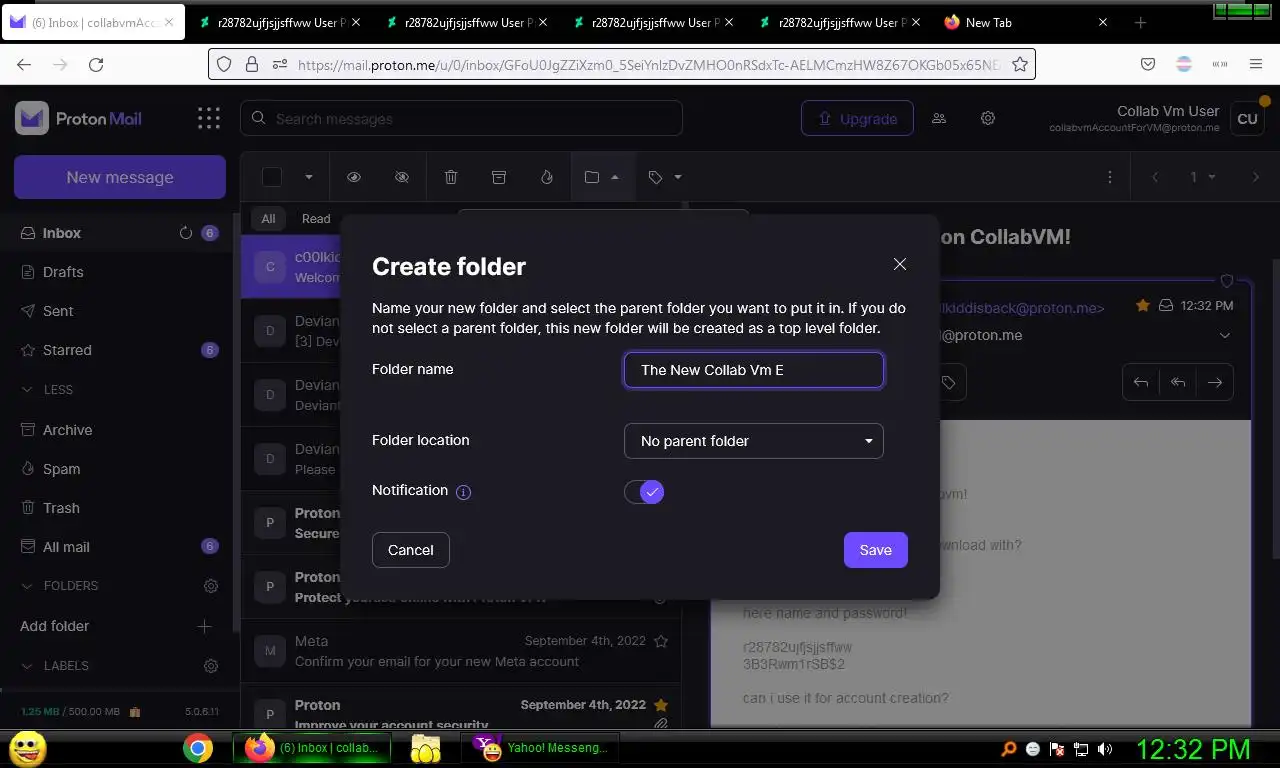Collapse the LESS section in sidebar
This screenshot has width=1280, height=768.
click(48, 390)
